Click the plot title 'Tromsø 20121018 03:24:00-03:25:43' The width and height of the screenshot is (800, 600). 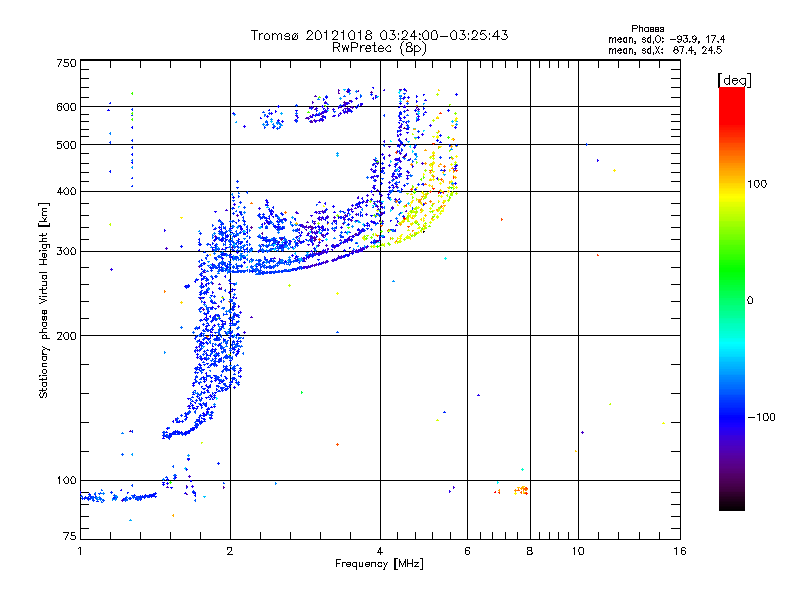pyautogui.click(x=379, y=35)
